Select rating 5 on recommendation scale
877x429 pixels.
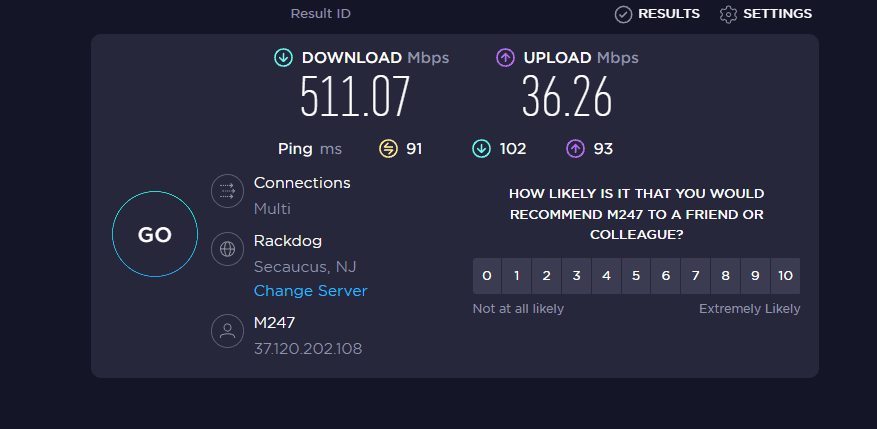click(x=636, y=276)
